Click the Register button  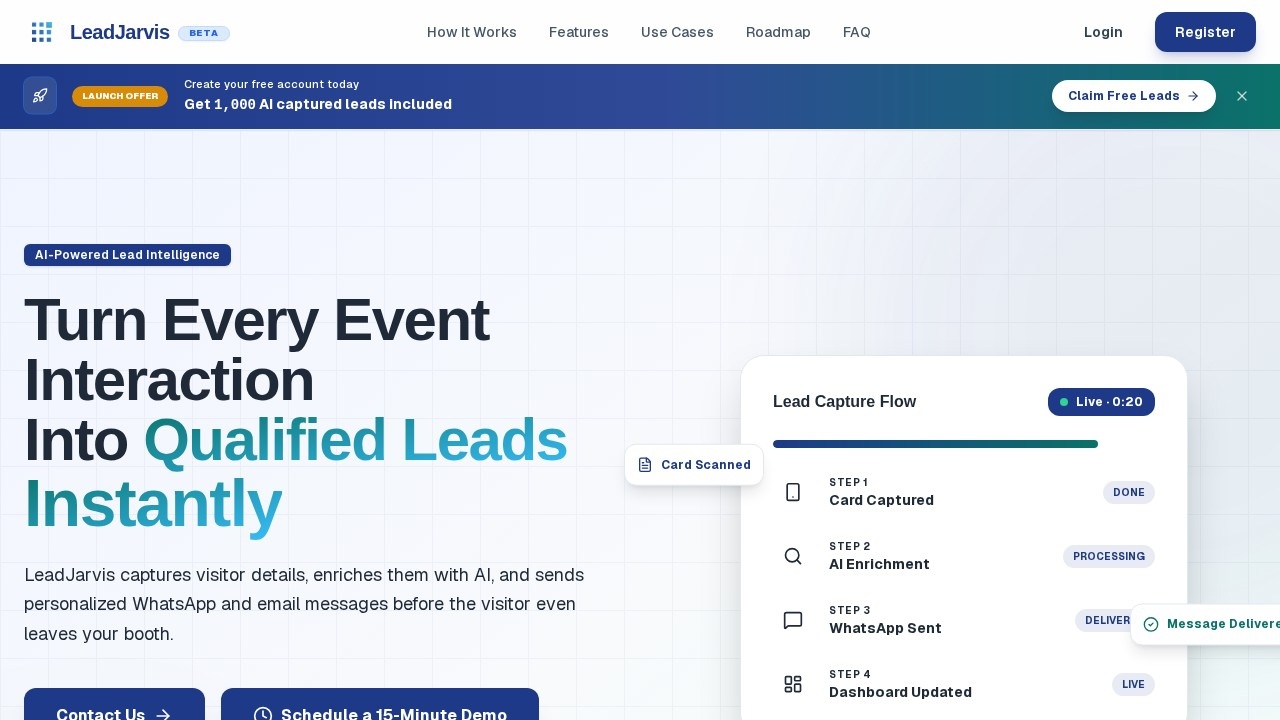click(x=1205, y=32)
